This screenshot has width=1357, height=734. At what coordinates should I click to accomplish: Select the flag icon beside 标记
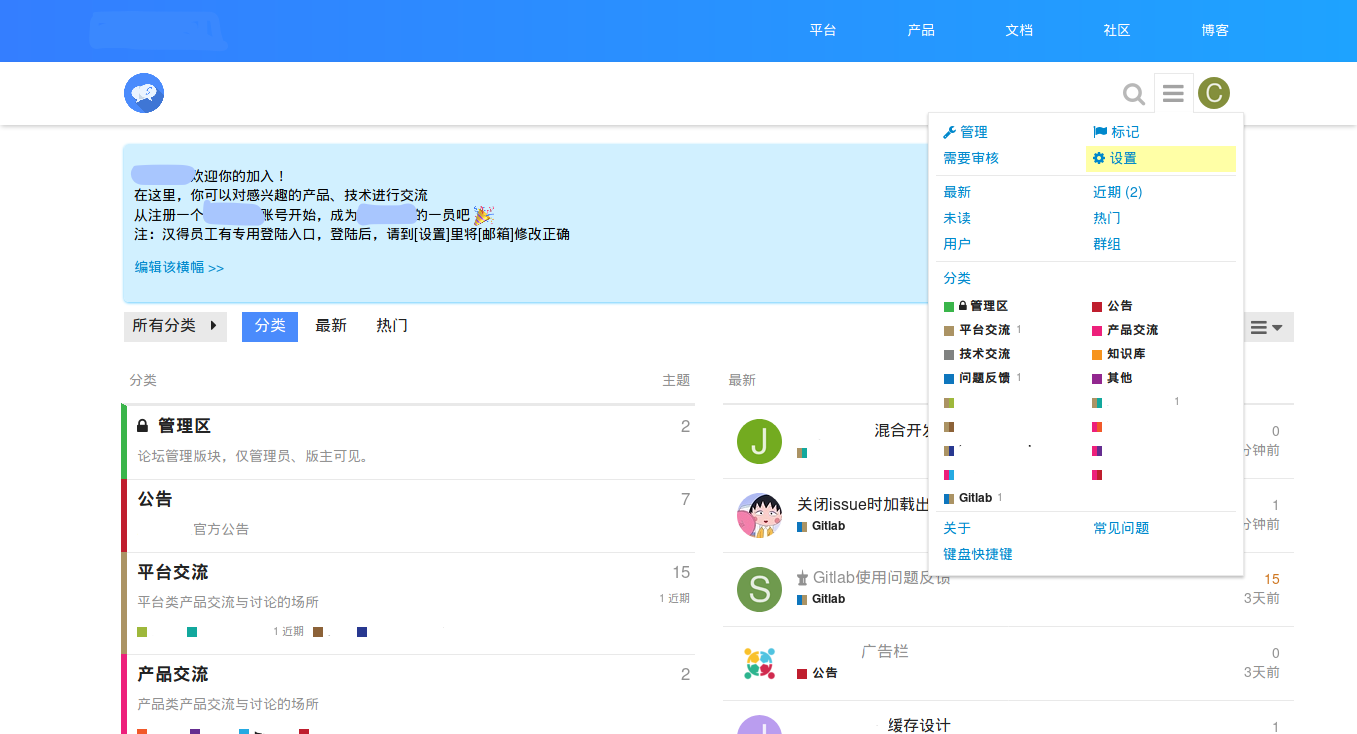tap(1098, 131)
